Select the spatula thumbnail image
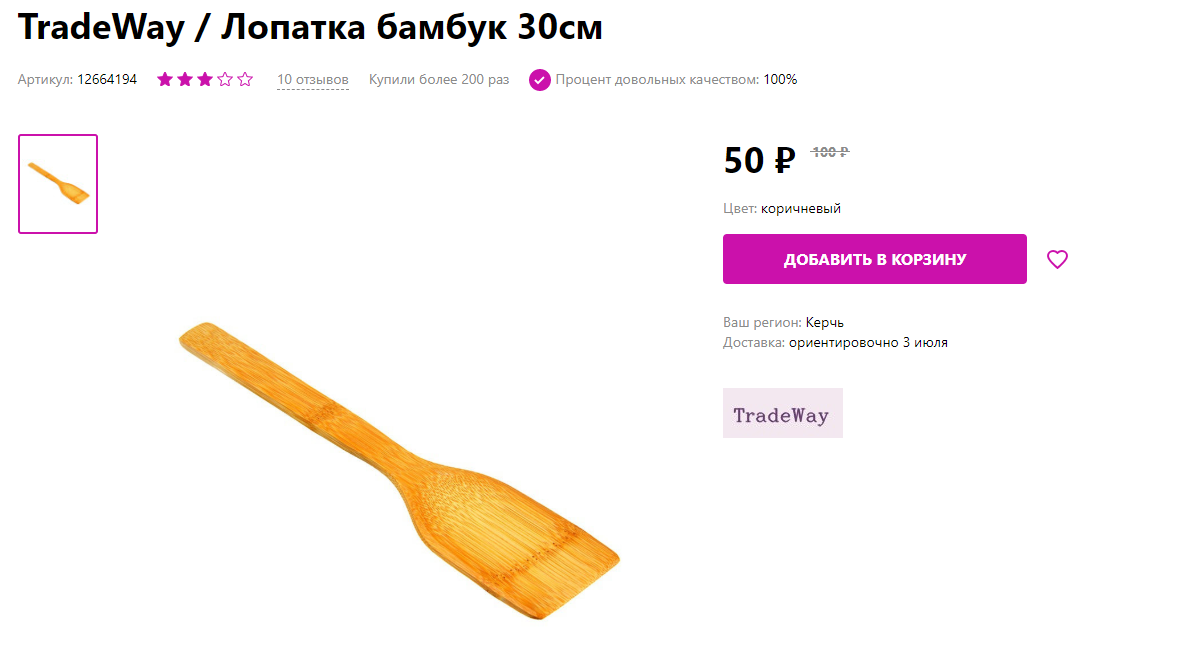The width and height of the screenshot is (1180, 668). point(58,184)
